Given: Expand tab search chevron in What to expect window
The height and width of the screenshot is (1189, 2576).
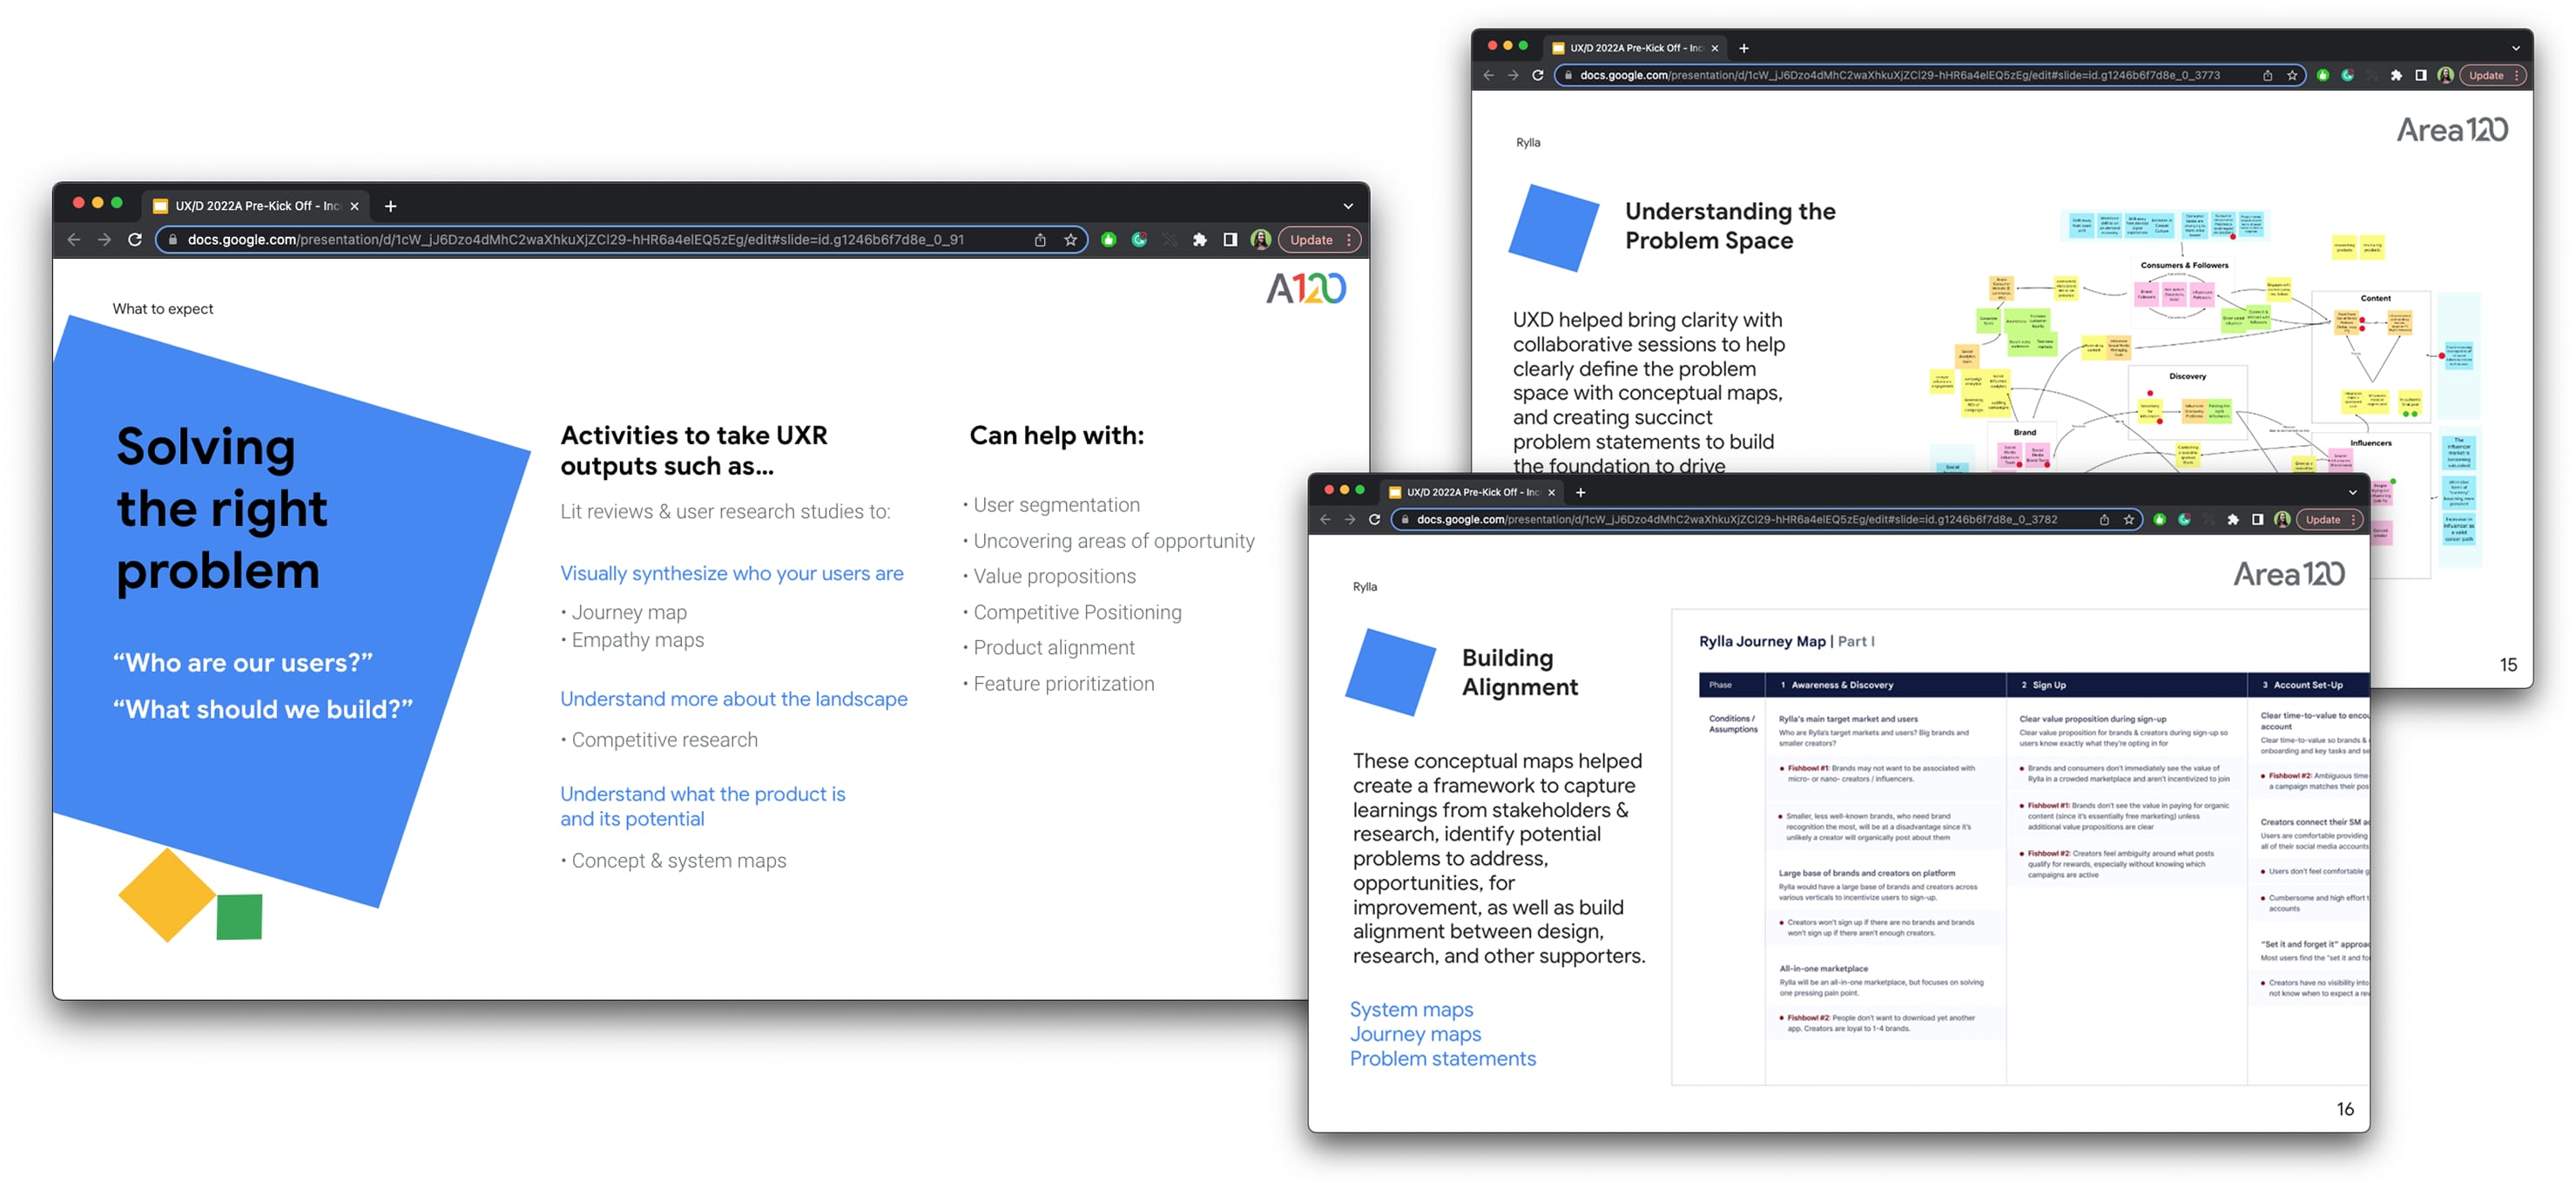Looking at the screenshot, I should tap(1348, 206).
